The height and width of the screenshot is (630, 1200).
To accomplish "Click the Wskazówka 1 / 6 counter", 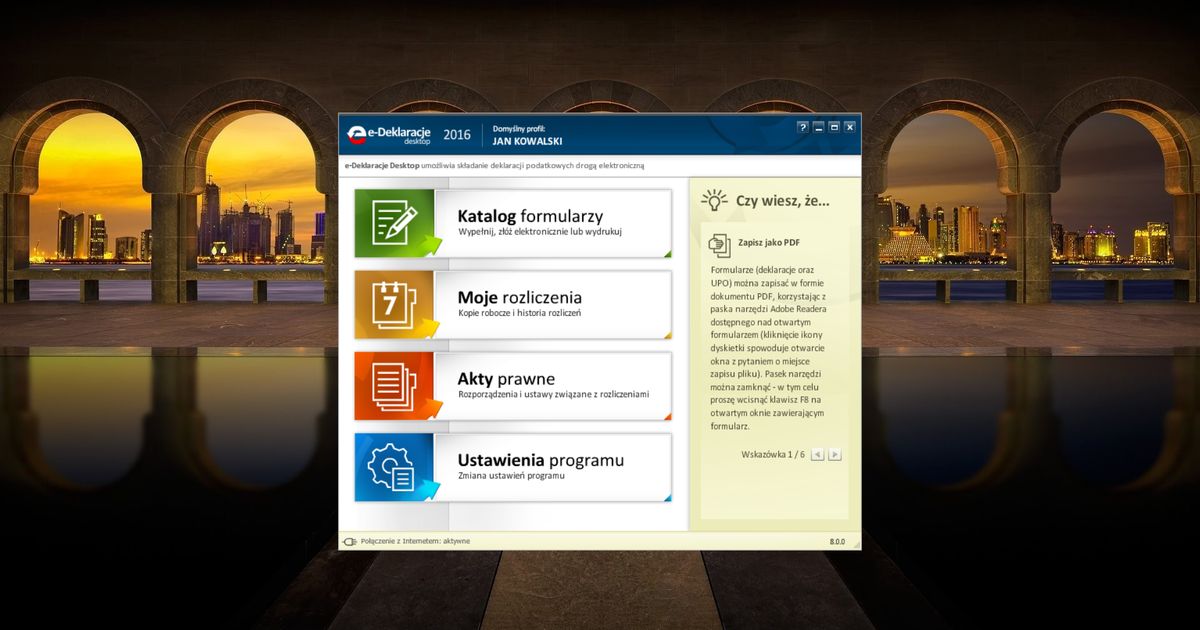I will [x=772, y=455].
